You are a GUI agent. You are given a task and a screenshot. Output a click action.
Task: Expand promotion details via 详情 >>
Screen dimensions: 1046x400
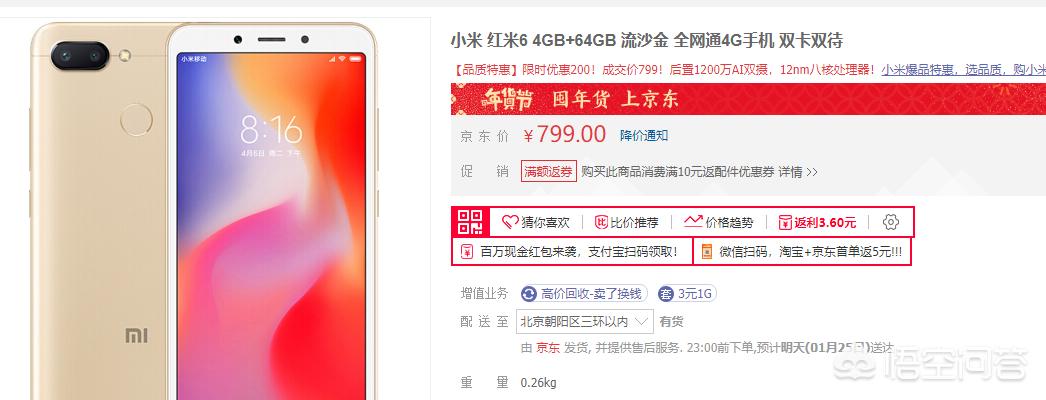point(797,172)
